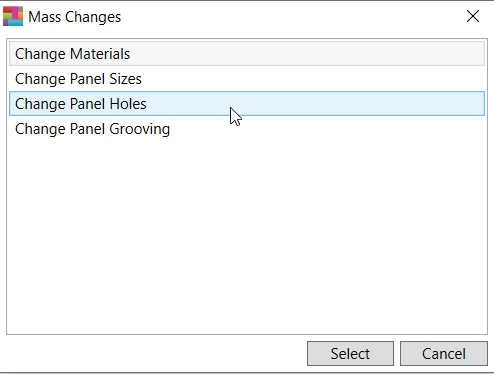Click the Mass Changes title text
494x374 pixels.
(74, 17)
